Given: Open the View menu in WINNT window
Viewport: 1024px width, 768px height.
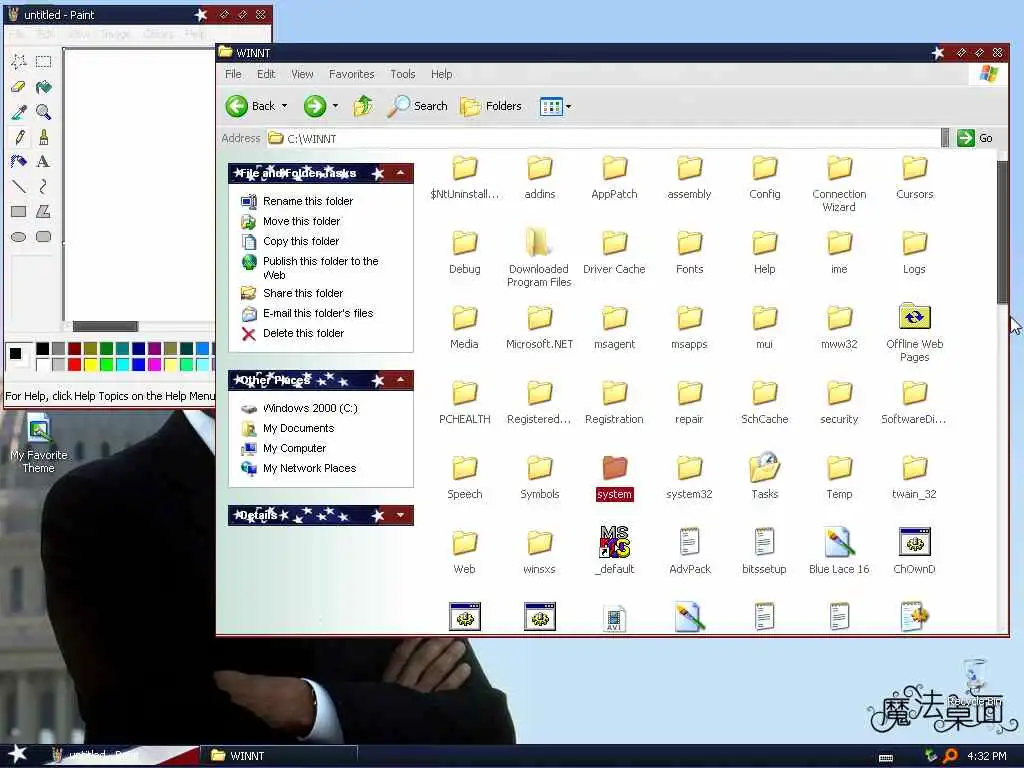Looking at the screenshot, I should pos(302,74).
